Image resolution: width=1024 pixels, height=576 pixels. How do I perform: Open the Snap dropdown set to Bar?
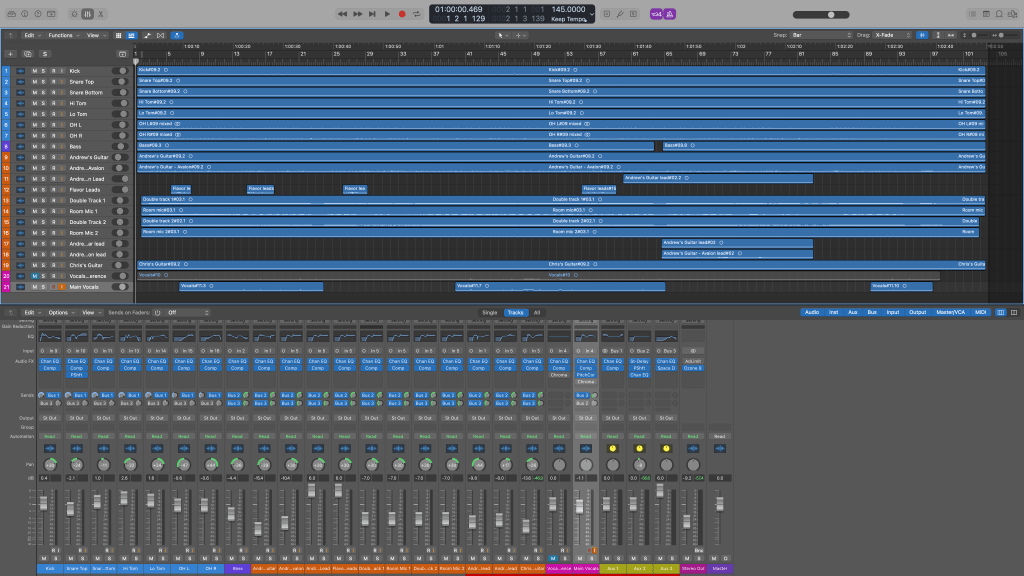822,35
